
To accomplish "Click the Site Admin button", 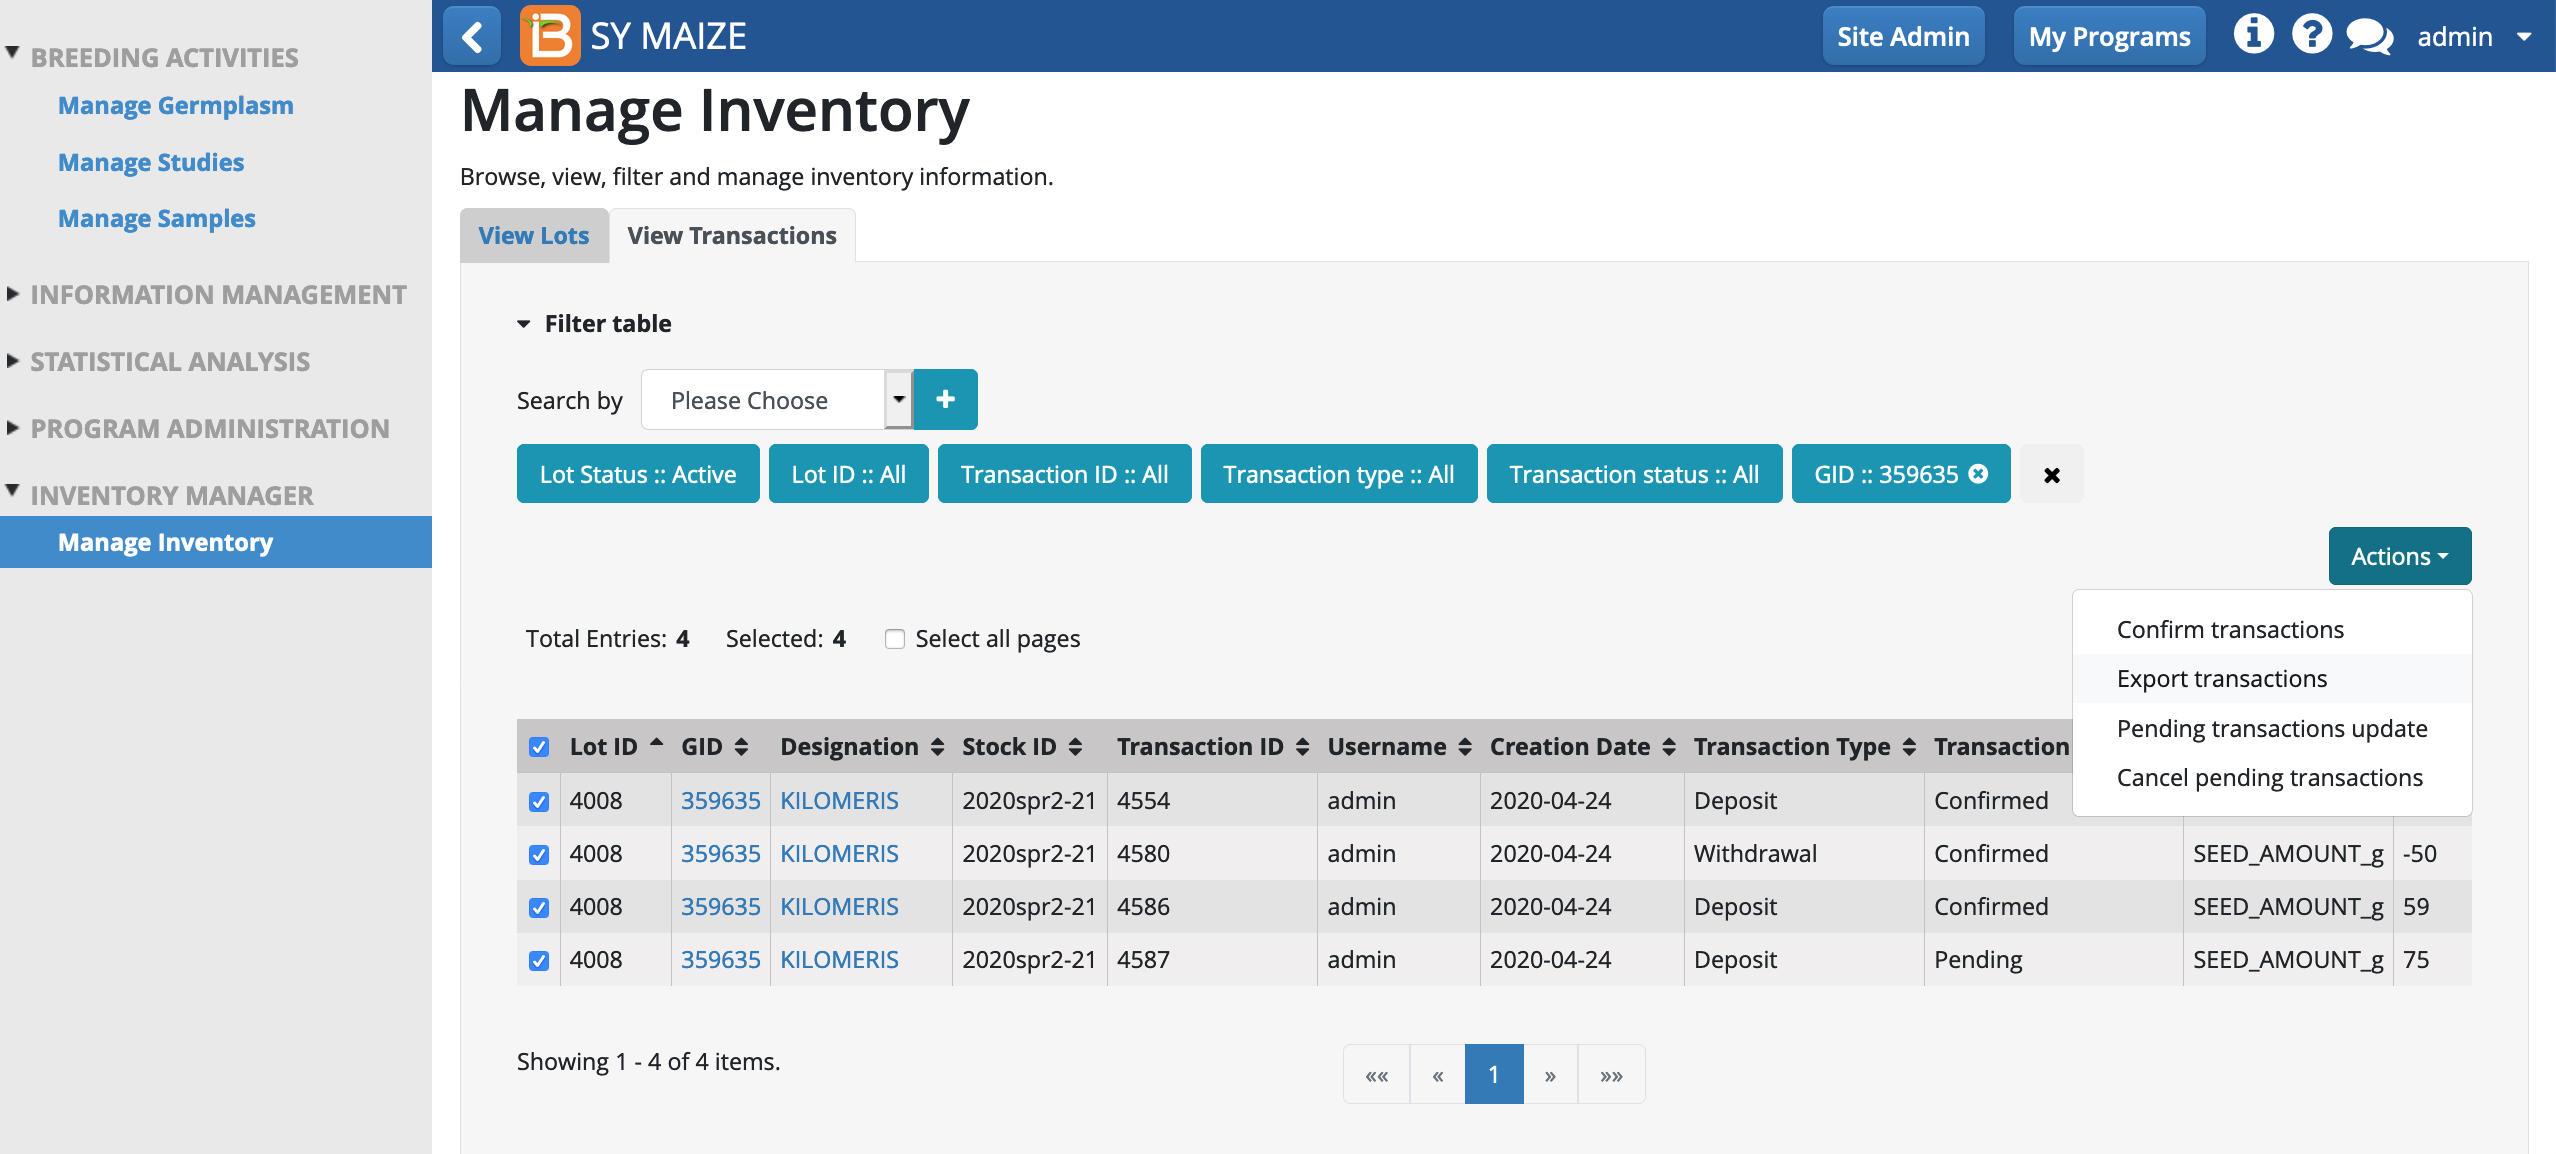I will tap(1903, 37).
